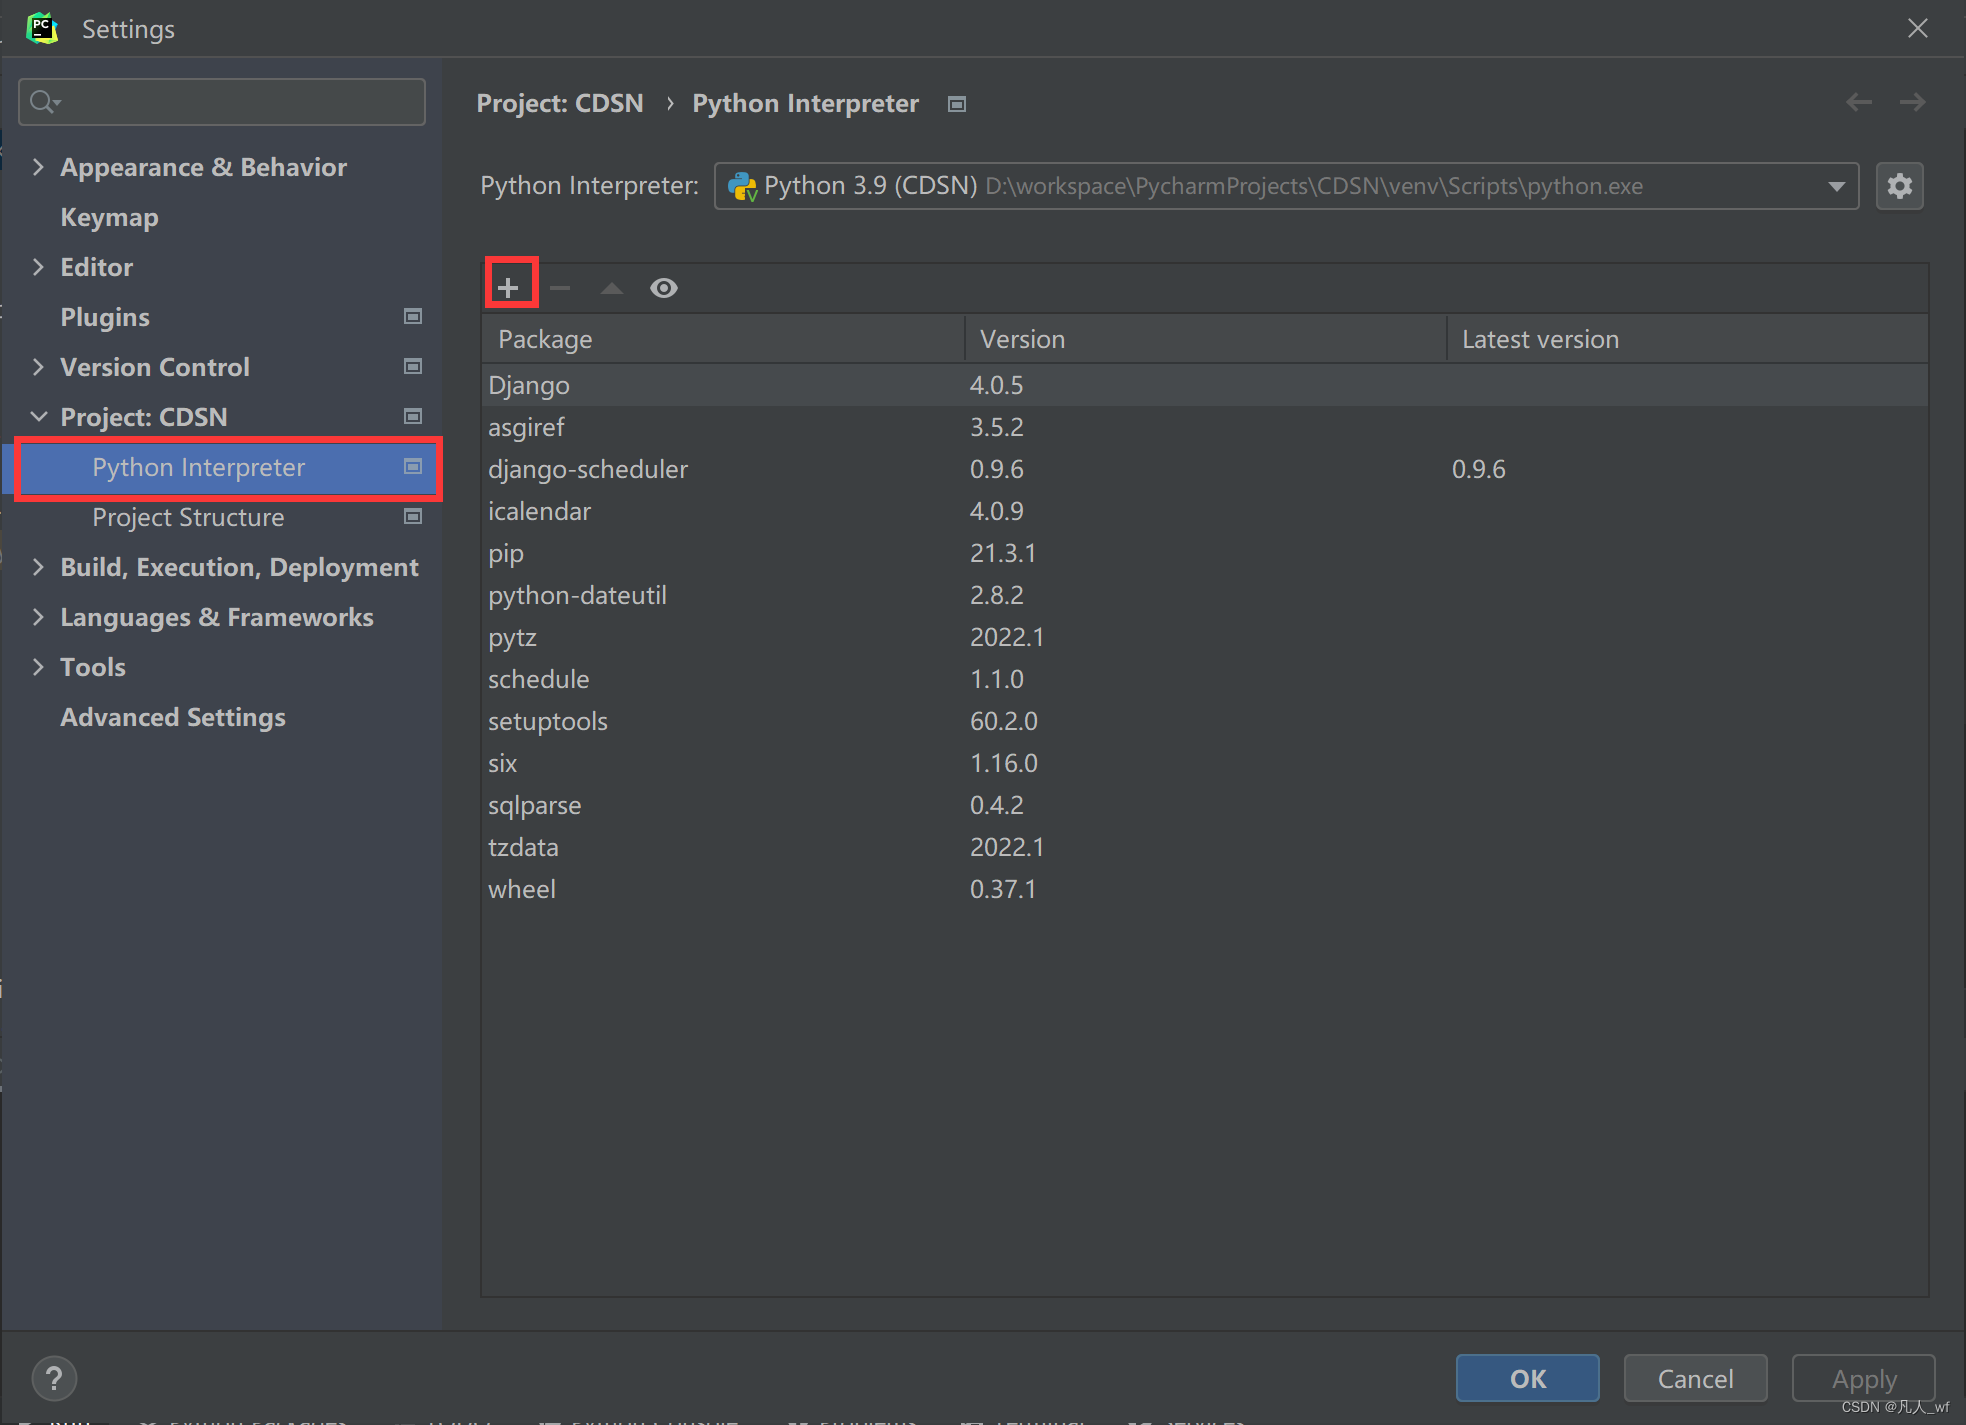Click project-level icon beside Python Interpreter breadcrumb
Screen dimensions: 1966x1425
(957, 104)
